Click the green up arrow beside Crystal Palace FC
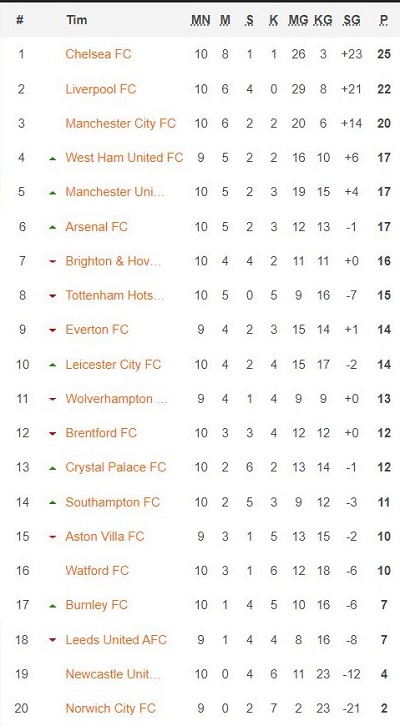This screenshot has width=400, height=726. (x=52, y=468)
